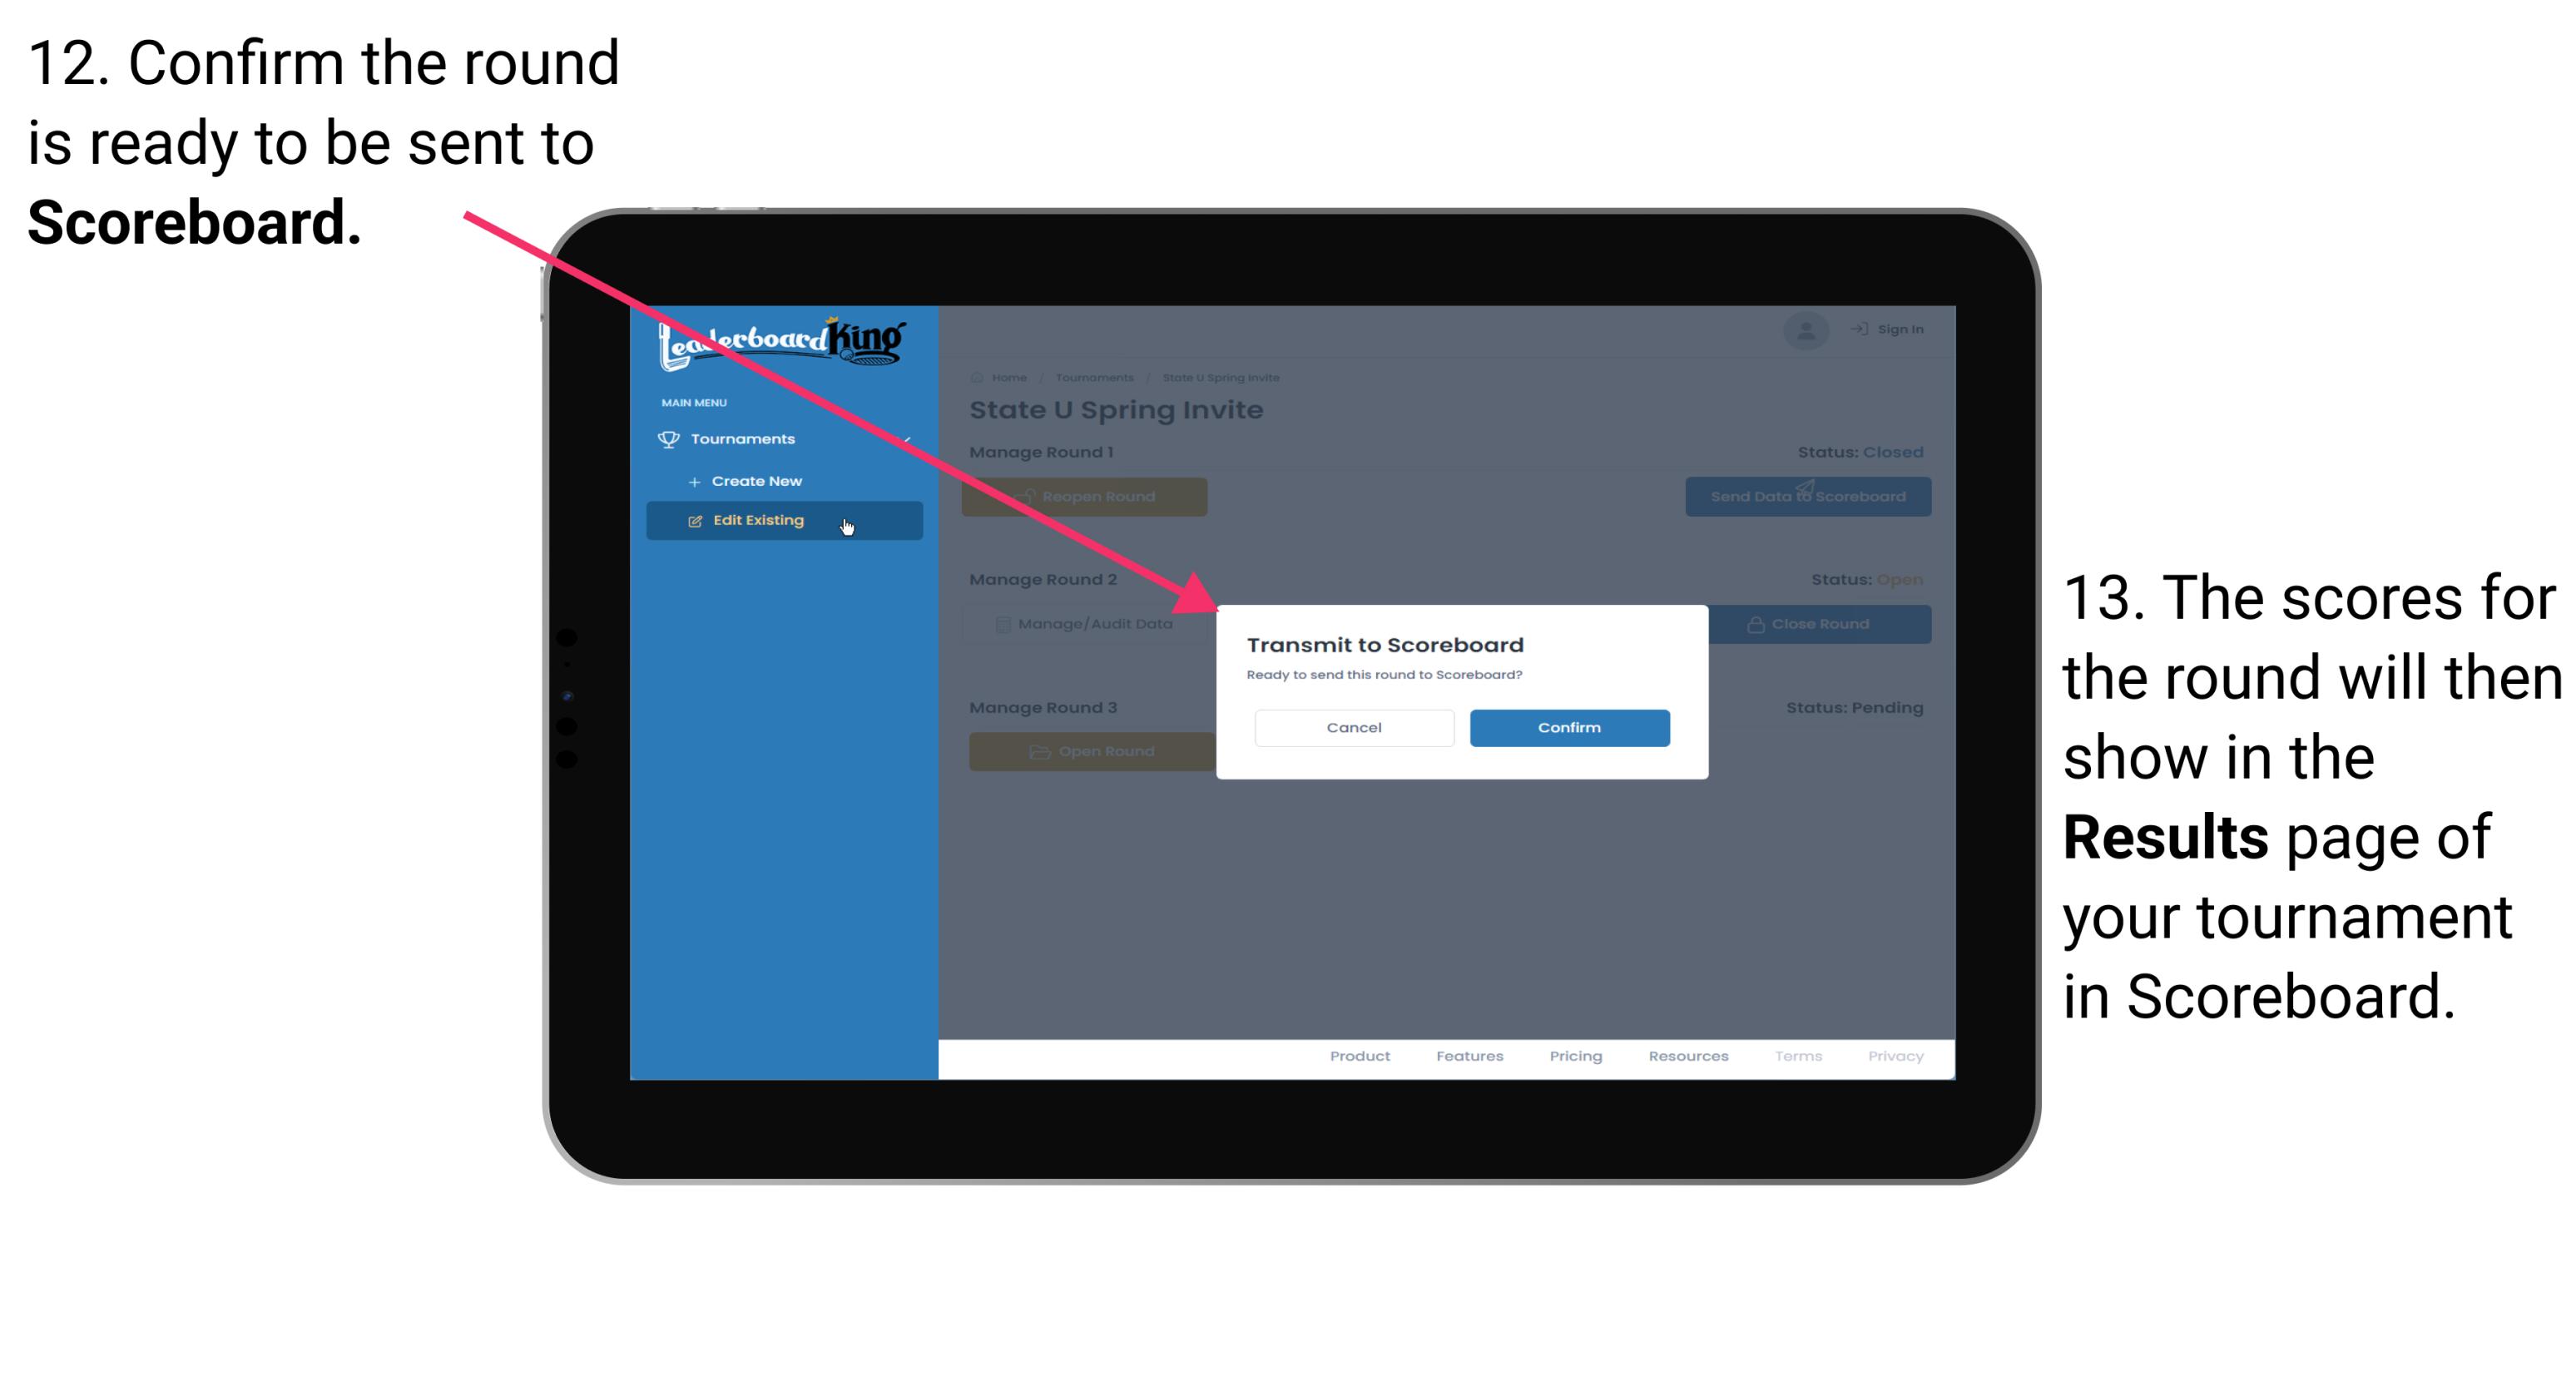
Task: Click the State U Spring Invite breadcrumb
Action: (1222, 377)
